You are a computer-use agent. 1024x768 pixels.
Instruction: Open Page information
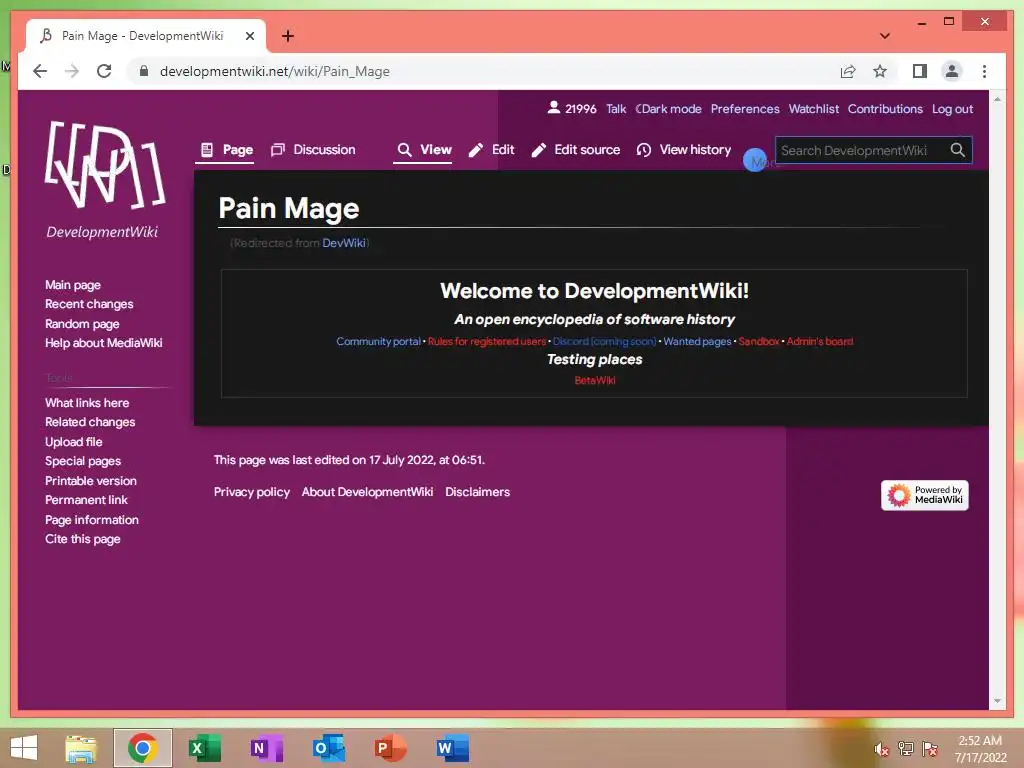(x=91, y=520)
